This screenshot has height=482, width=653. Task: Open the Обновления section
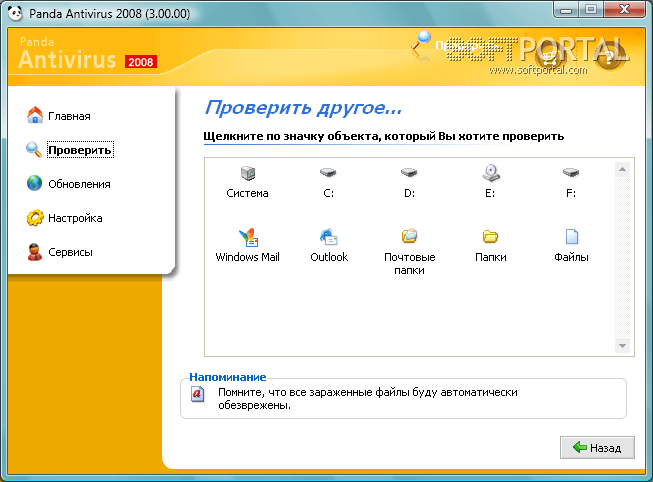tap(69, 184)
